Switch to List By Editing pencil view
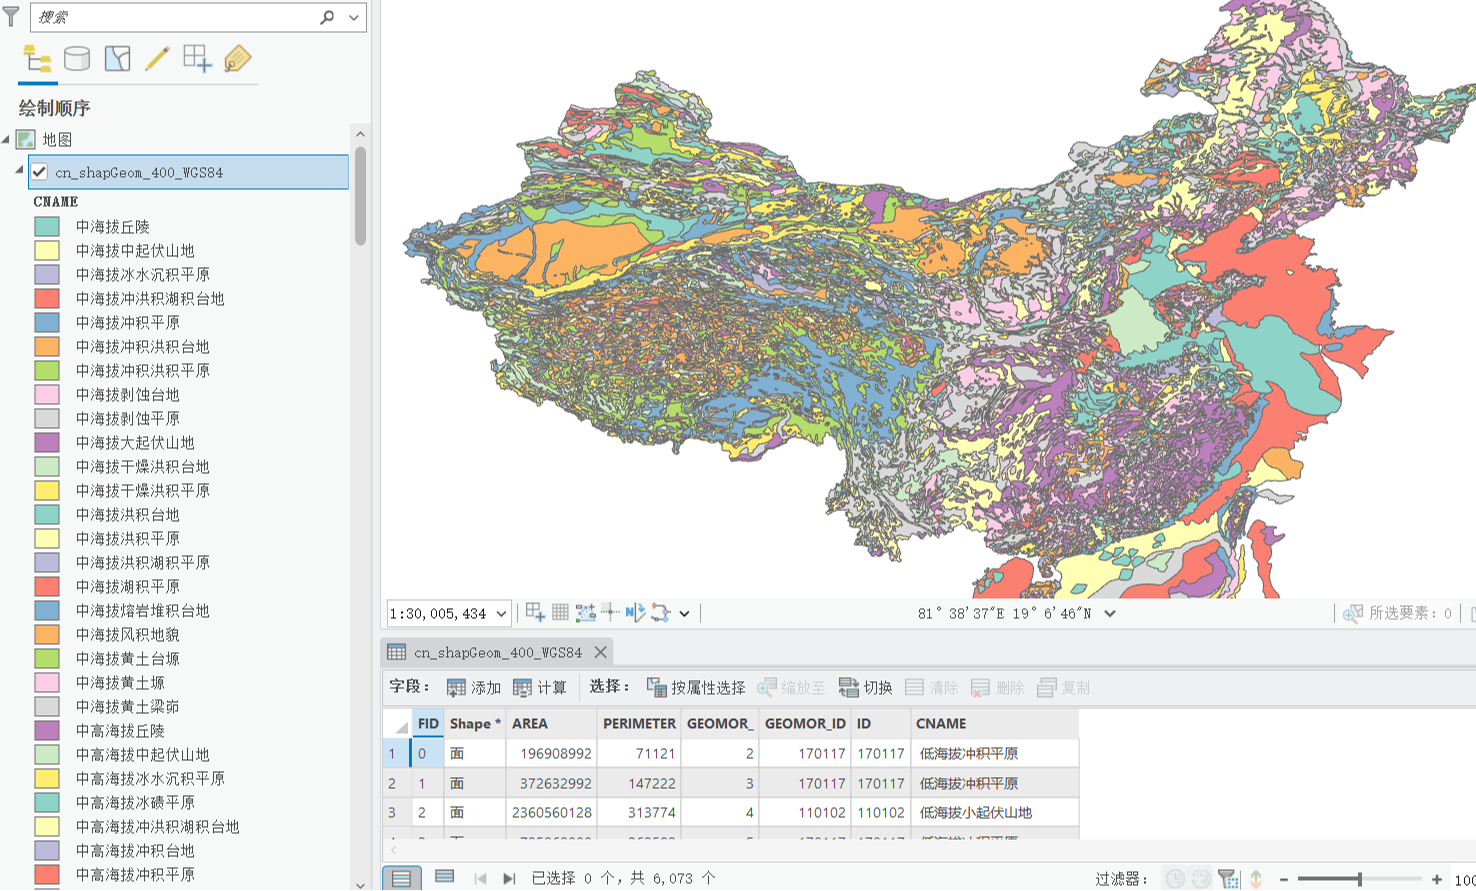 point(157,59)
